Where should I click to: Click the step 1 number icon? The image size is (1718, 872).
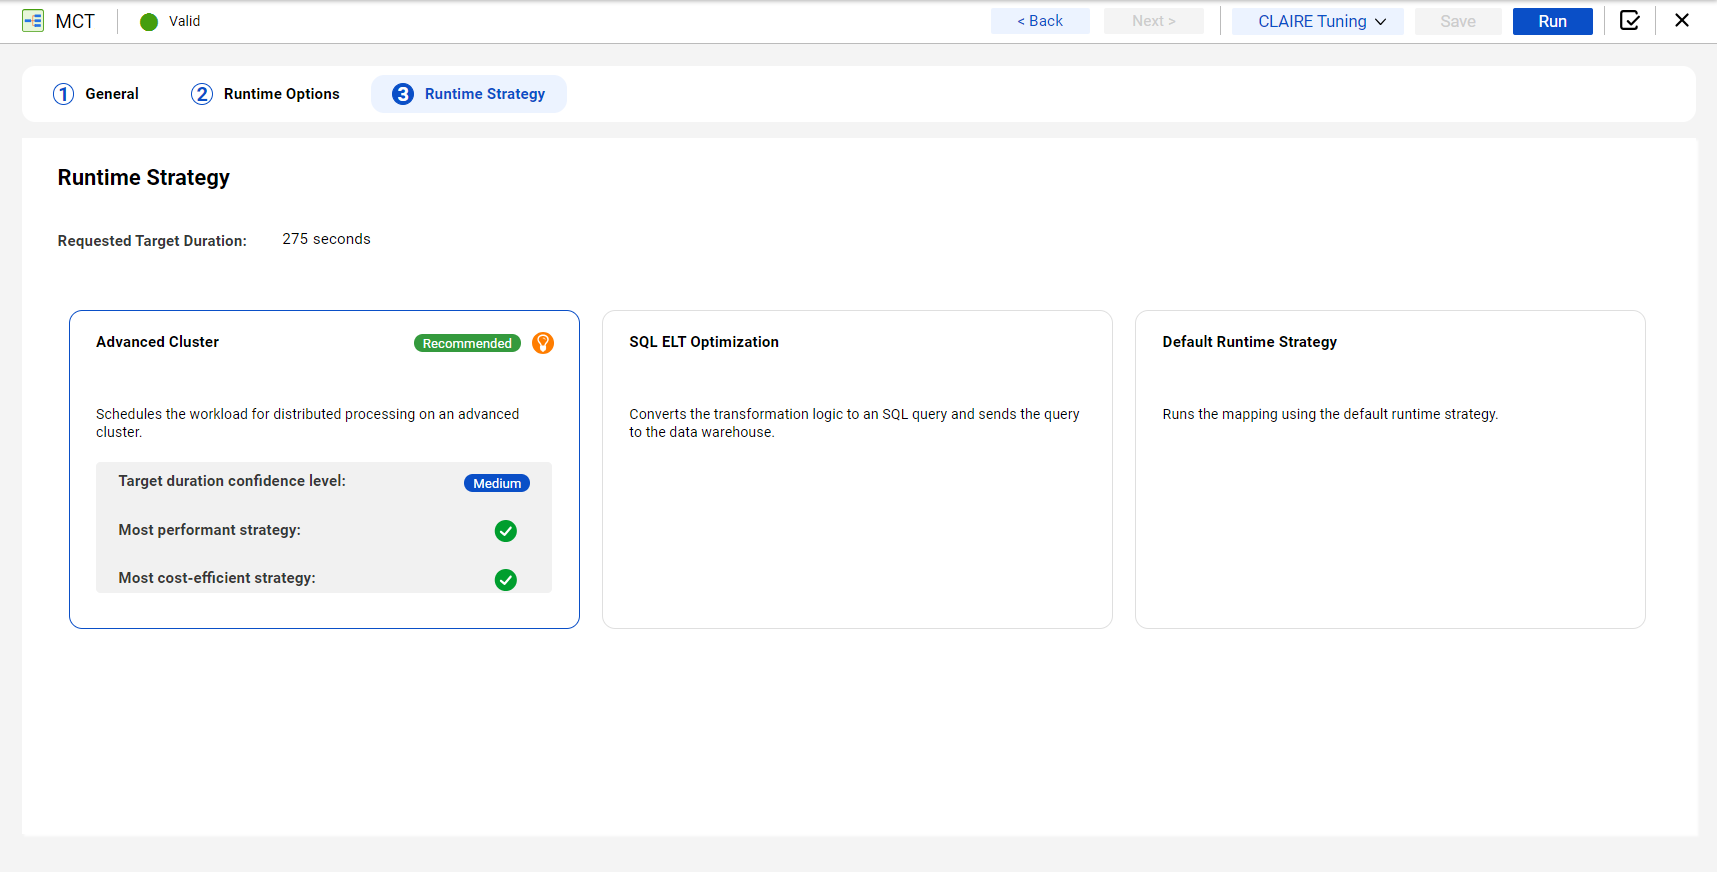pos(64,94)
